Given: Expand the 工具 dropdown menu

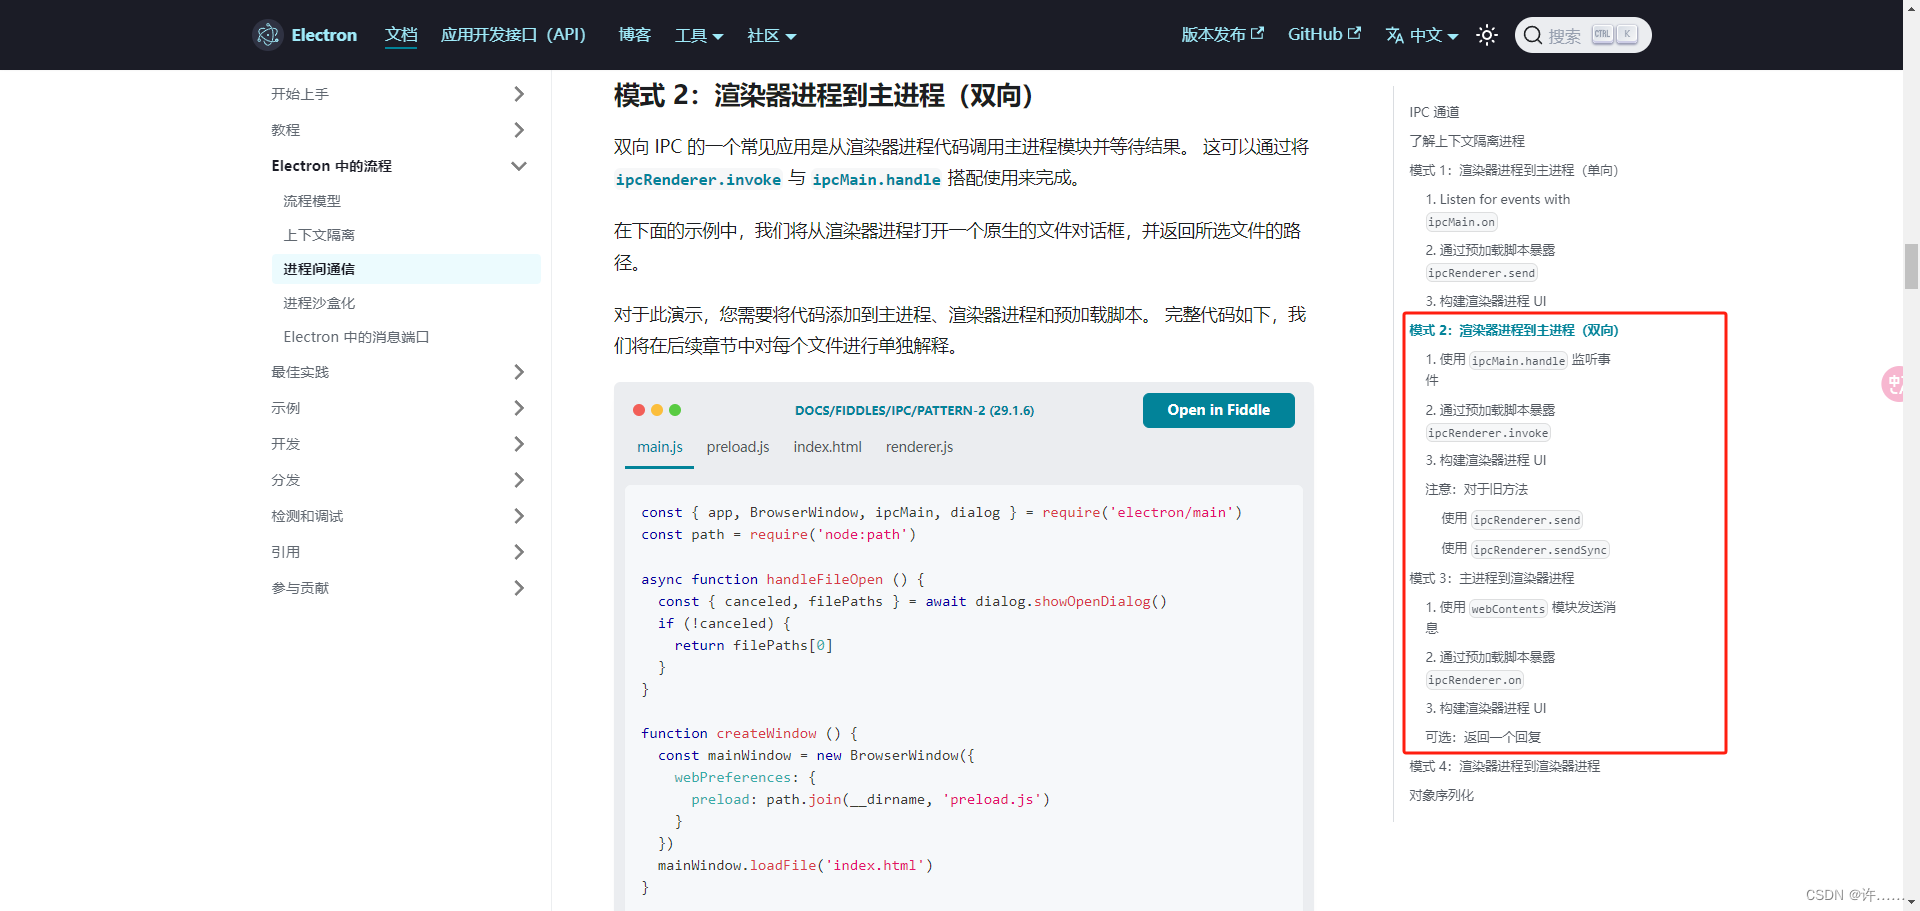Looking at the screenshot, I should [699, 35].
